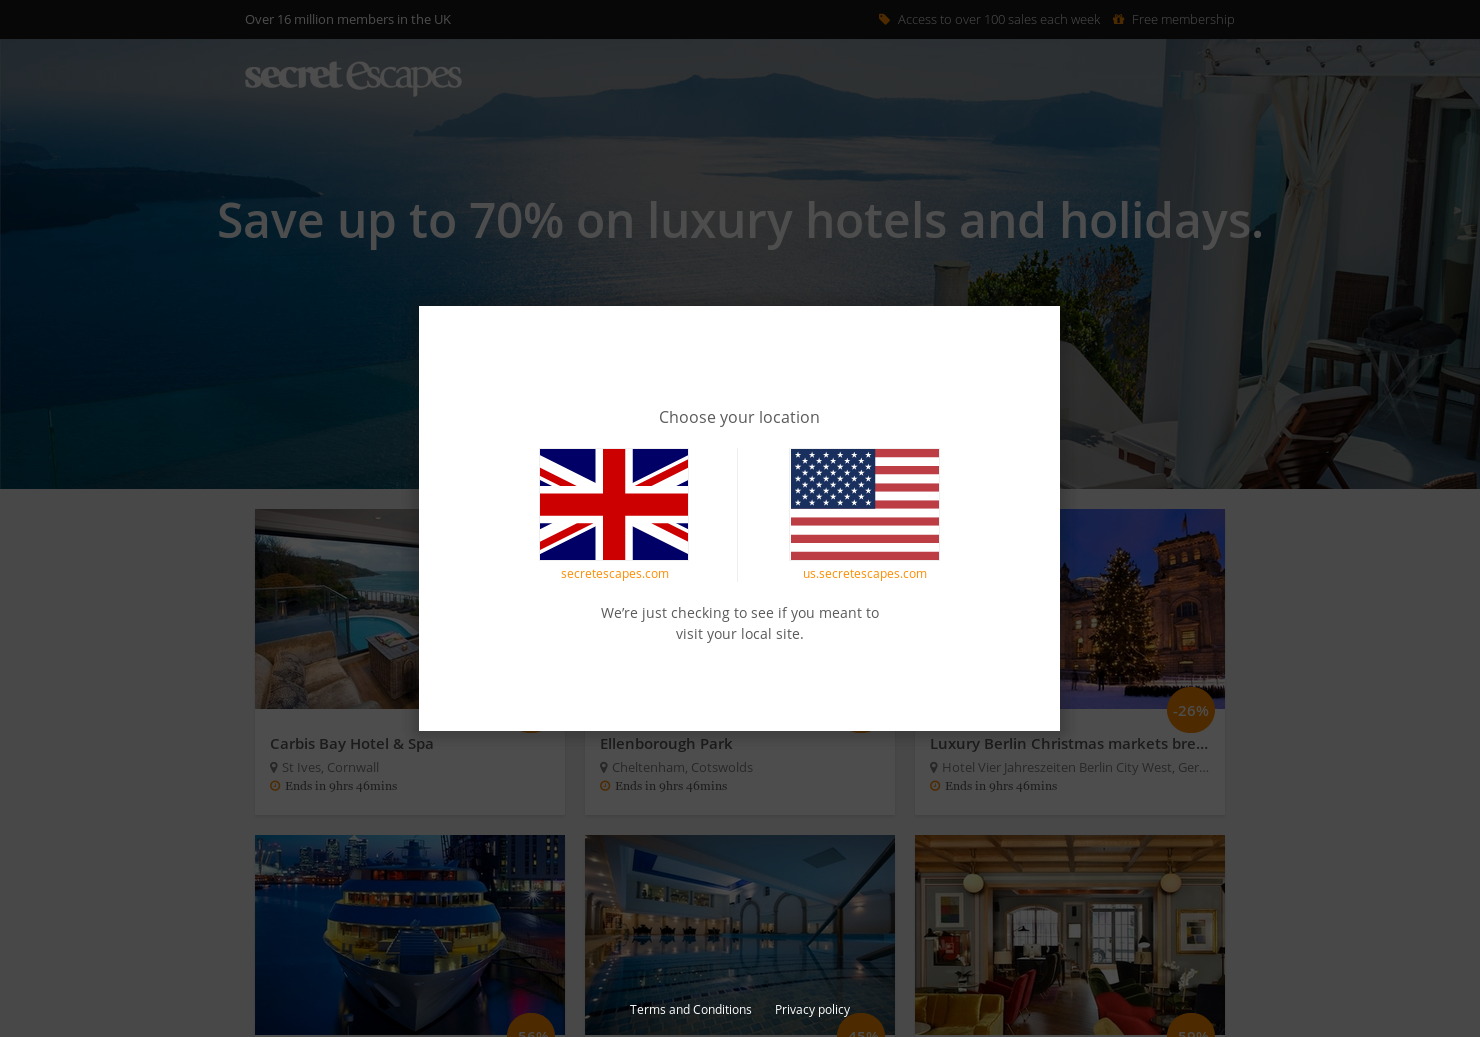Click the gift icon beside Free membership
The width and height of the screenshot is (1480, 1037).
[x=1118, y=19]
